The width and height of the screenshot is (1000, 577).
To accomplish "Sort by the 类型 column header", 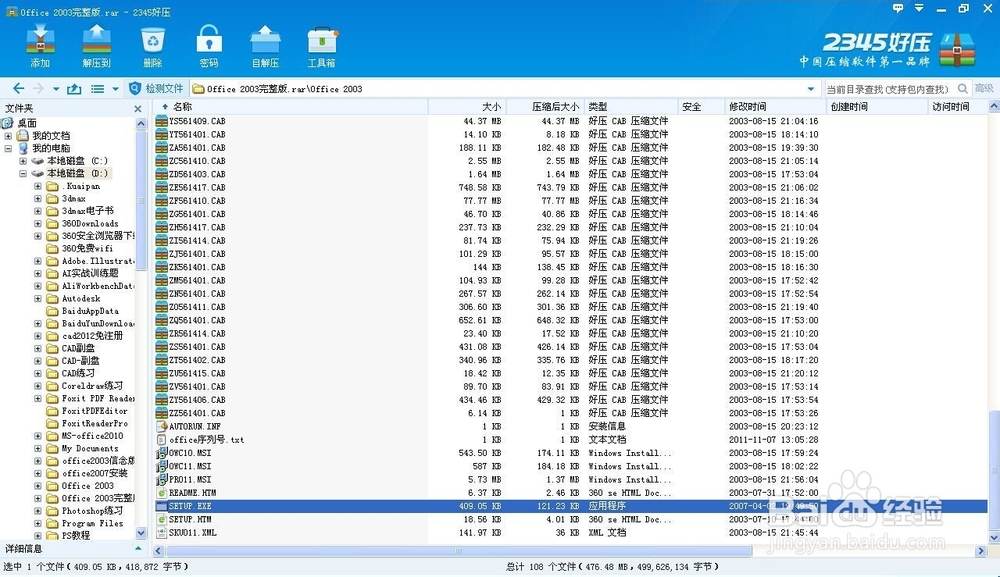I will pyautogui.click(x=630, y=106).
